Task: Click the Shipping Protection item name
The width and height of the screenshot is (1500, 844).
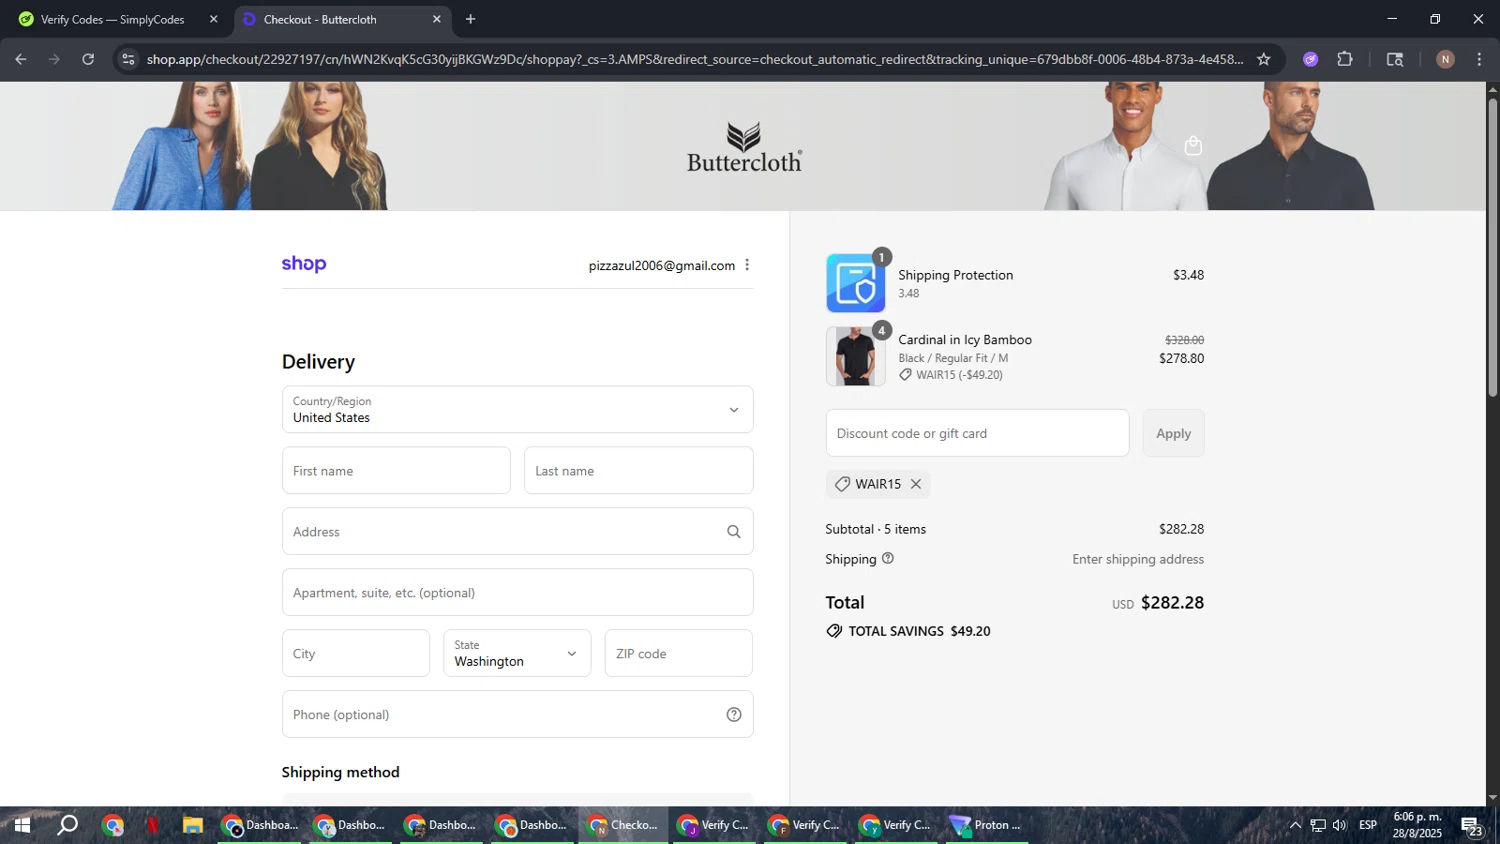Action: tap(956, 275)
